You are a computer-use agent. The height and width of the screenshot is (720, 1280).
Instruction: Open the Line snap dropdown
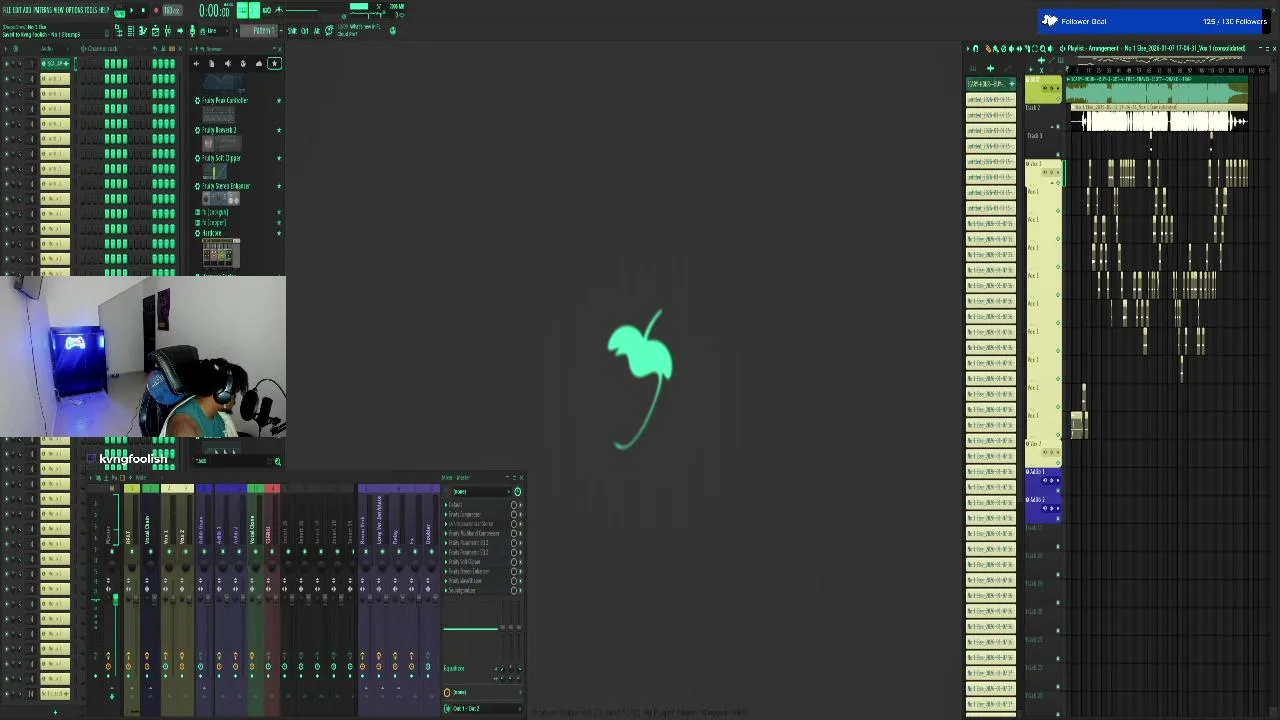tap(215, 31)
